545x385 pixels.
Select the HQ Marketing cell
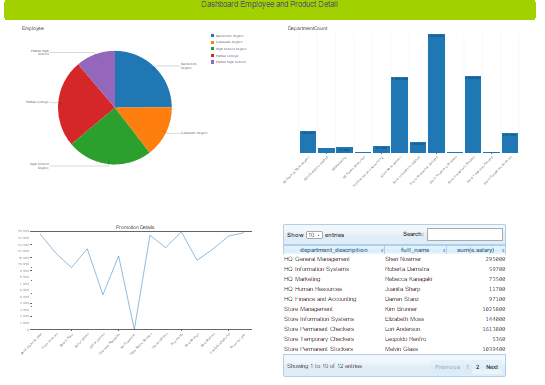click(302, 279)
